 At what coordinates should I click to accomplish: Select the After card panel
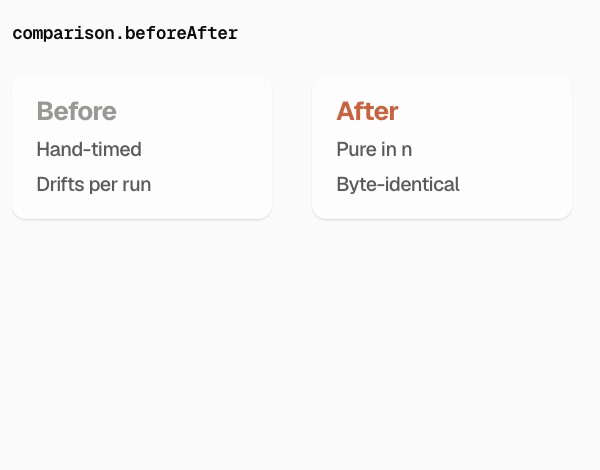coord(442,147)
